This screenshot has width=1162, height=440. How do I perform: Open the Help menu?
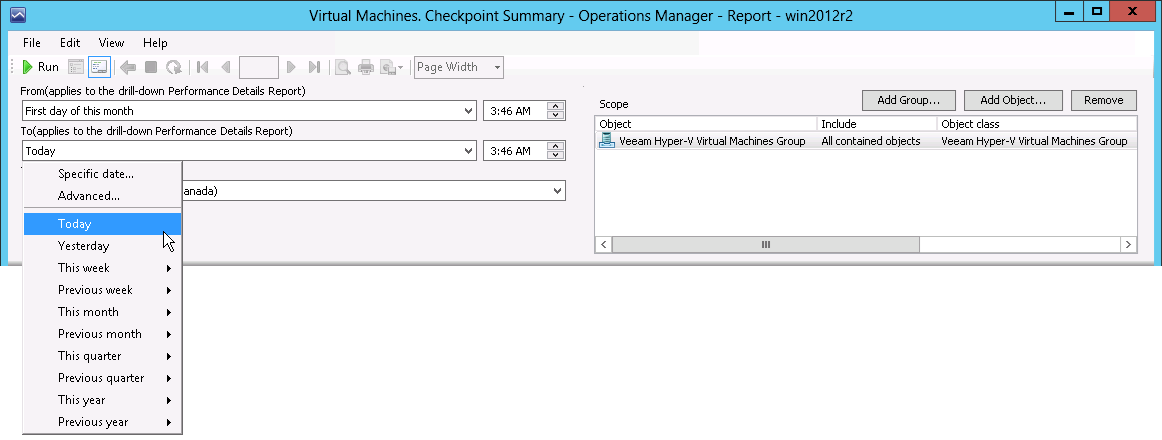pyautogui.click(x=155, y=43)
